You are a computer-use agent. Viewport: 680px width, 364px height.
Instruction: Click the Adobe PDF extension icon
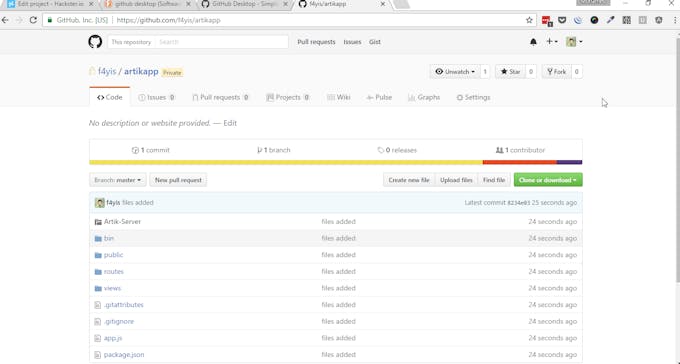pos(546,20)
